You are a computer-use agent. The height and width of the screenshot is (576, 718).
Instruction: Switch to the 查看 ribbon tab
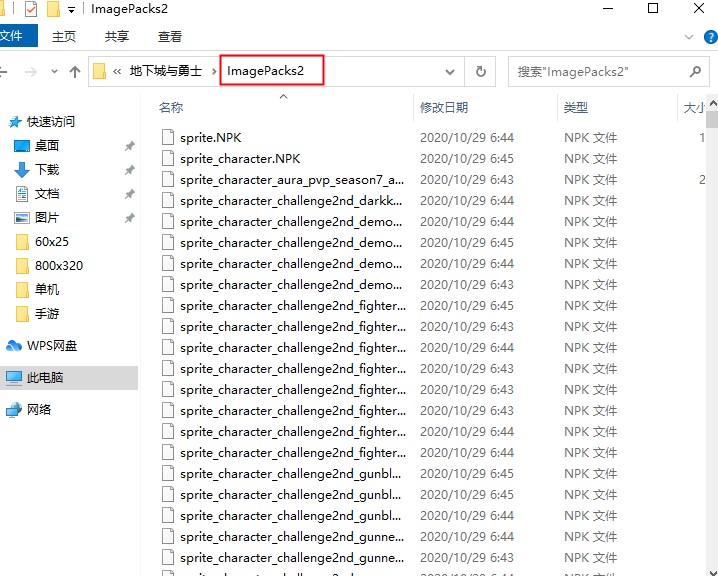170,36
